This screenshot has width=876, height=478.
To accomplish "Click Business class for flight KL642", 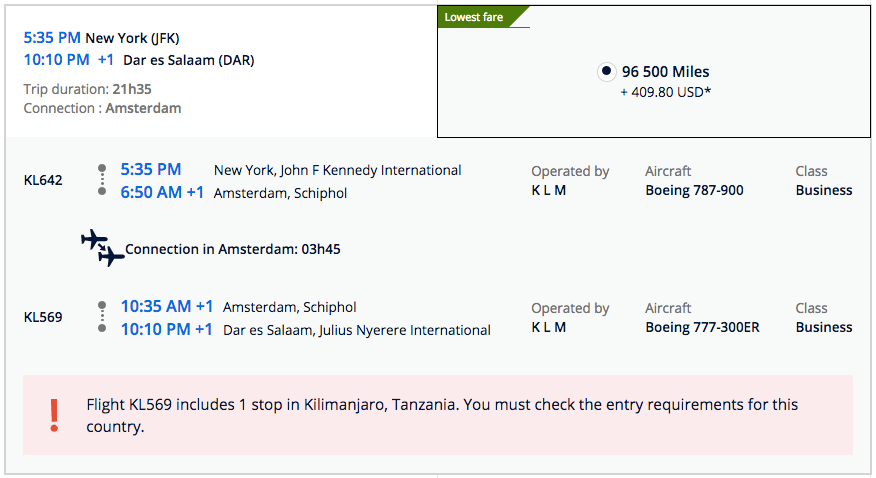I will [x=824, y=190].
